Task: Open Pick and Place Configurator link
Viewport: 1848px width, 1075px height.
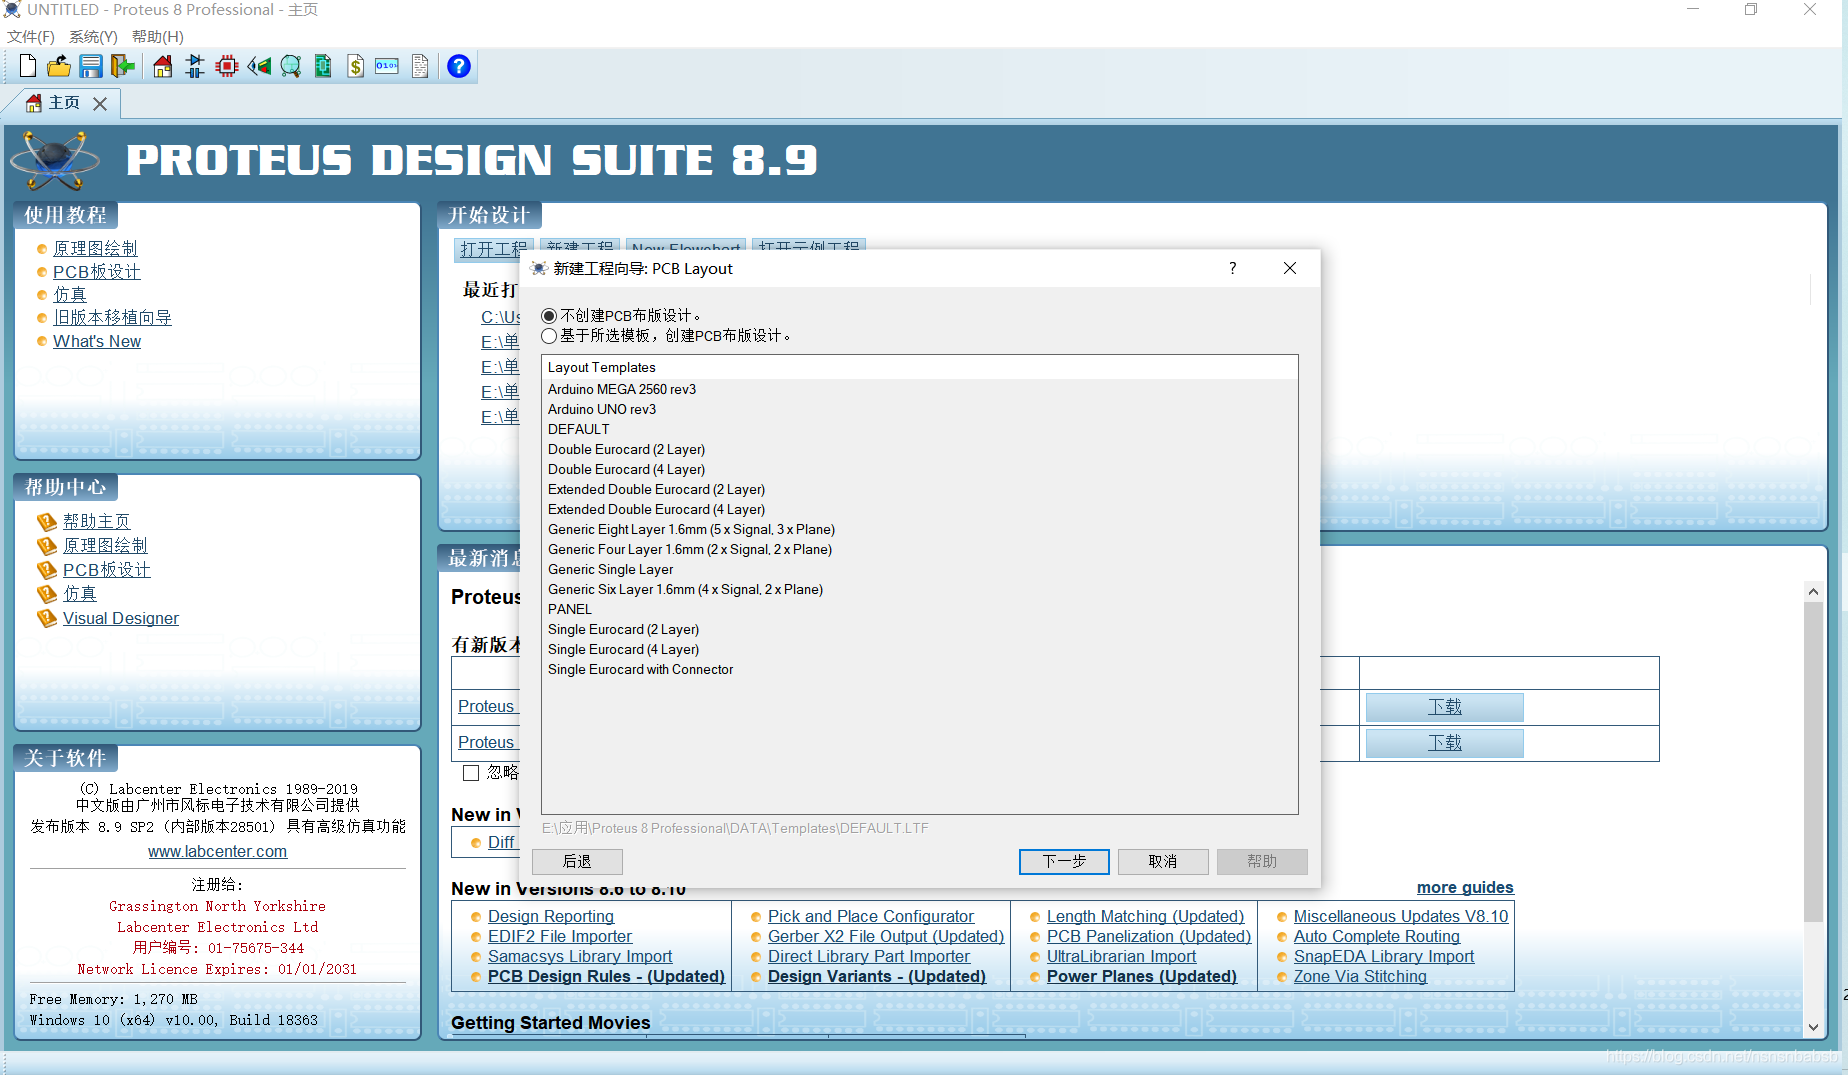Action: [x=870, y=917]
